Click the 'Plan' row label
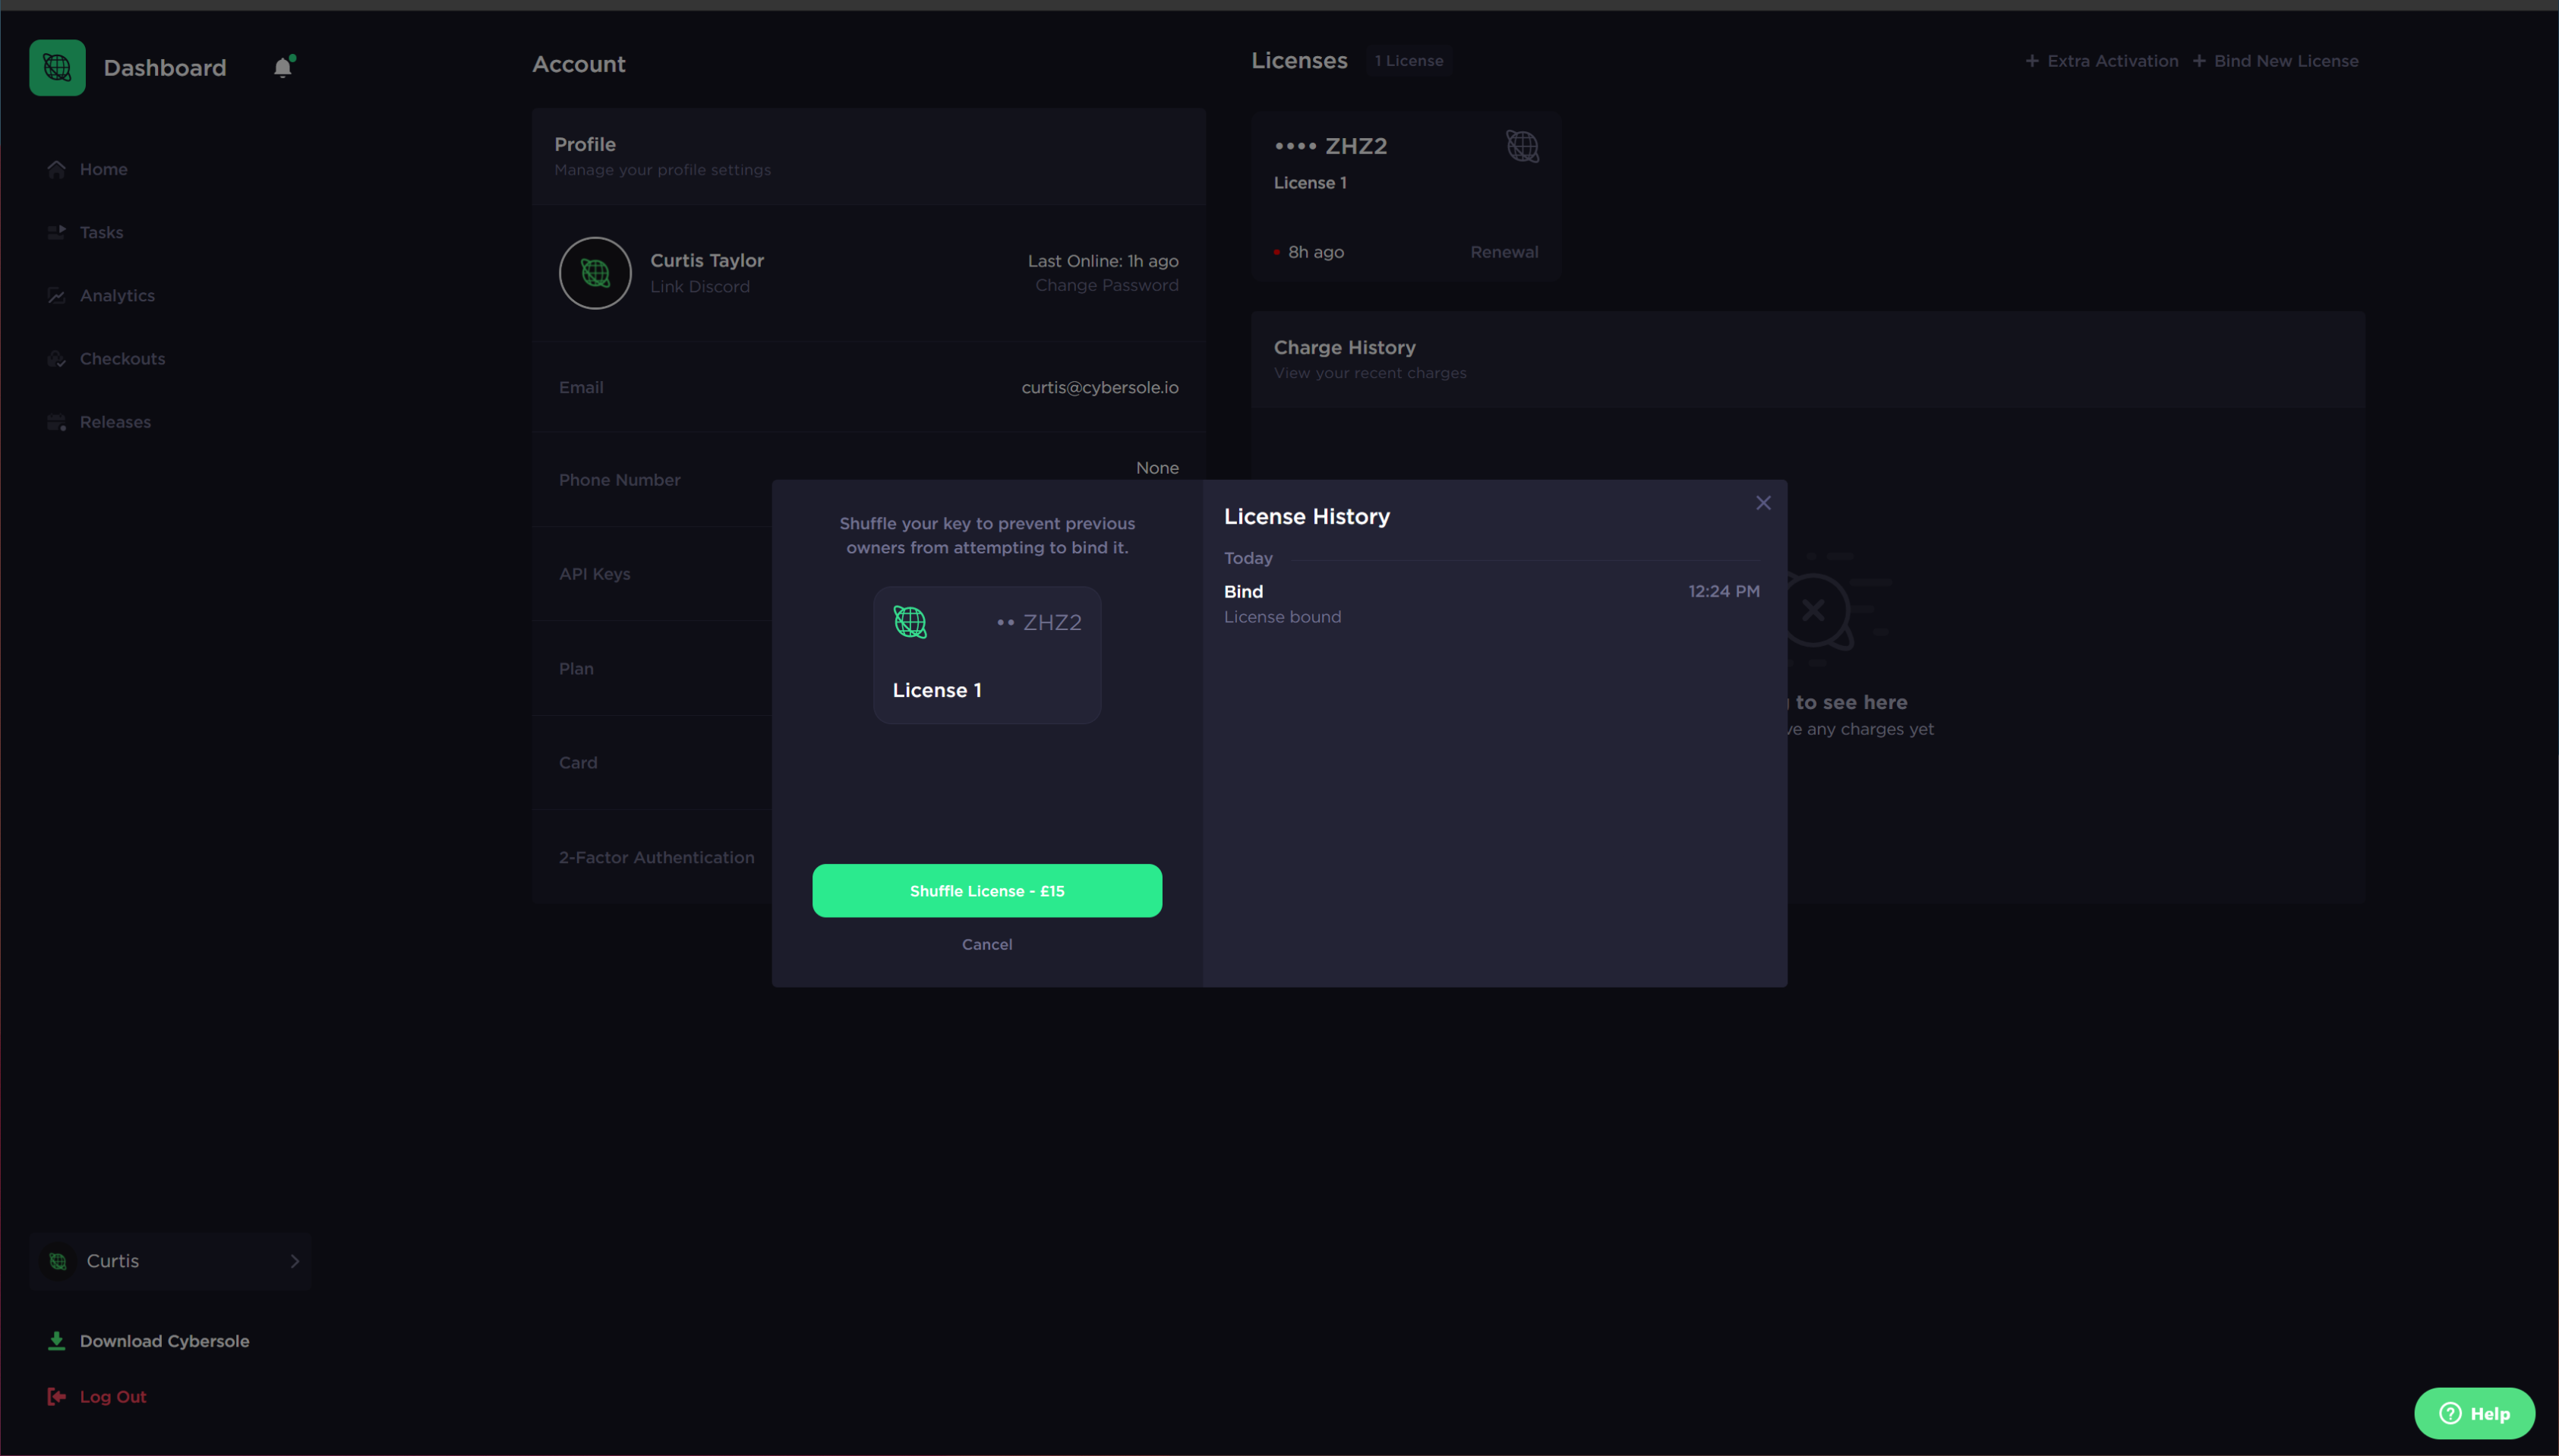The height and width of the screenshot is (1456, 2559). 576,668
